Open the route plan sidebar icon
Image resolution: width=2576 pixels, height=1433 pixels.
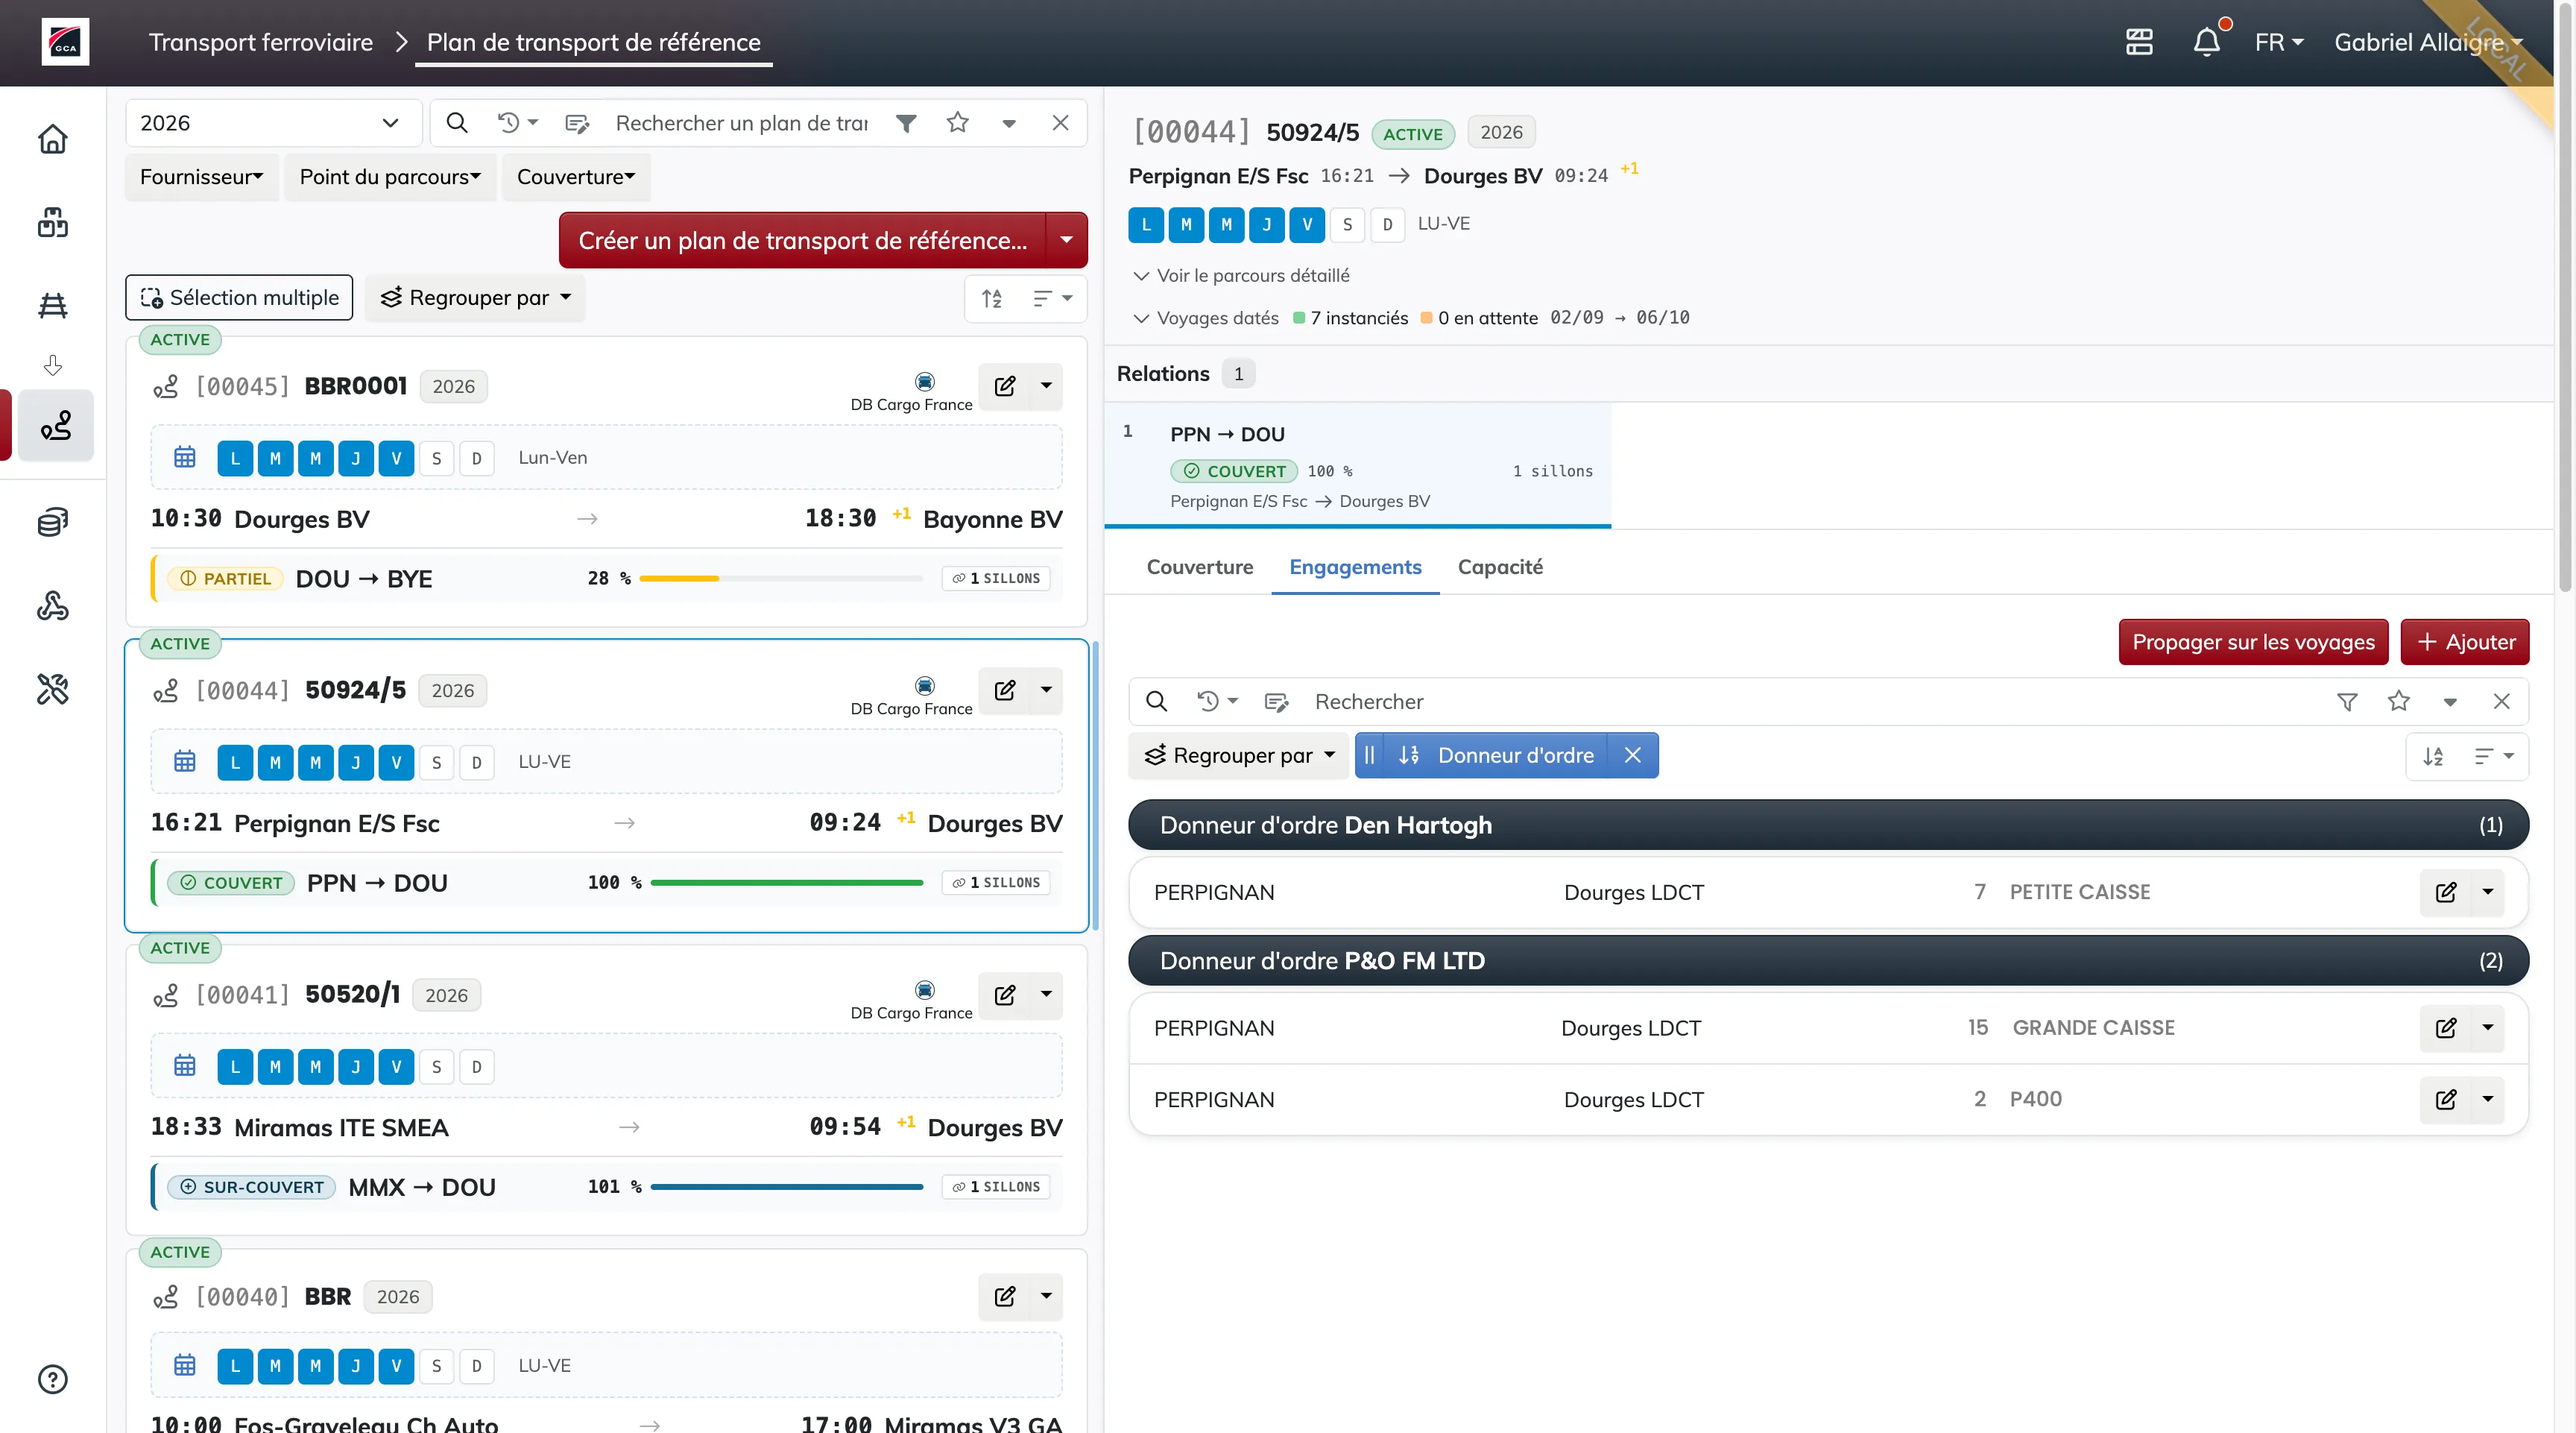click(56, 426)
